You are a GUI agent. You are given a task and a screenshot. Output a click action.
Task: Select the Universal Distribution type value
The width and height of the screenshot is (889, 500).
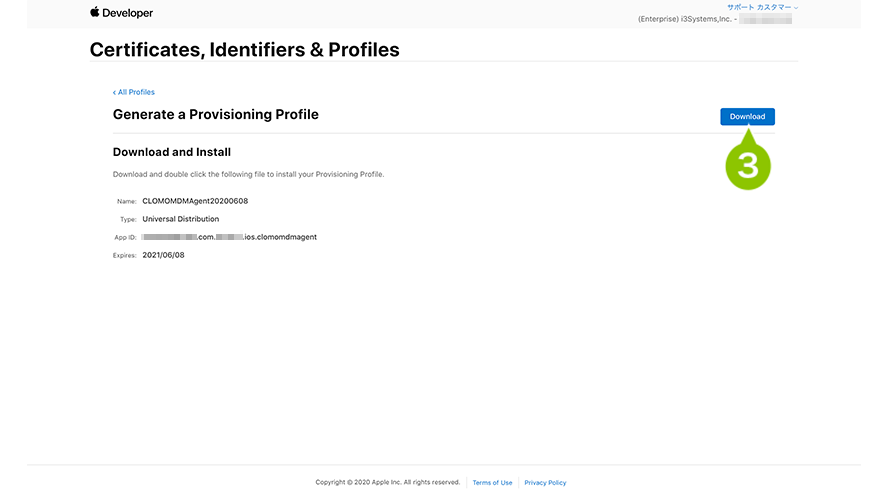point(180,219)
